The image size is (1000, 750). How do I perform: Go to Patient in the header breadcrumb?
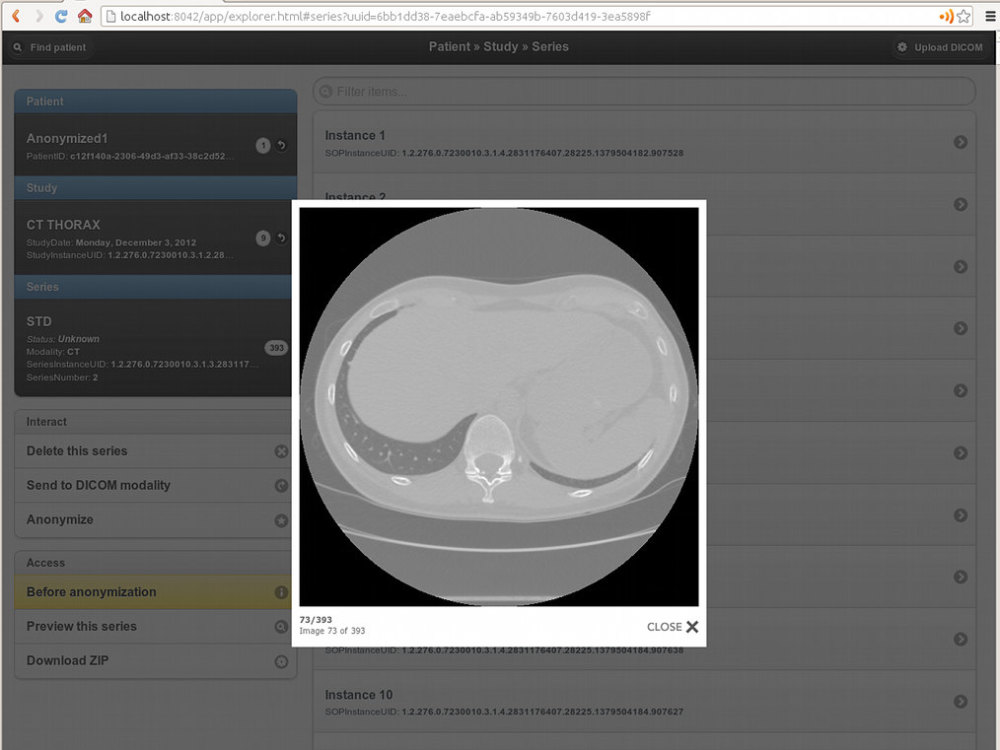point(449,47)
